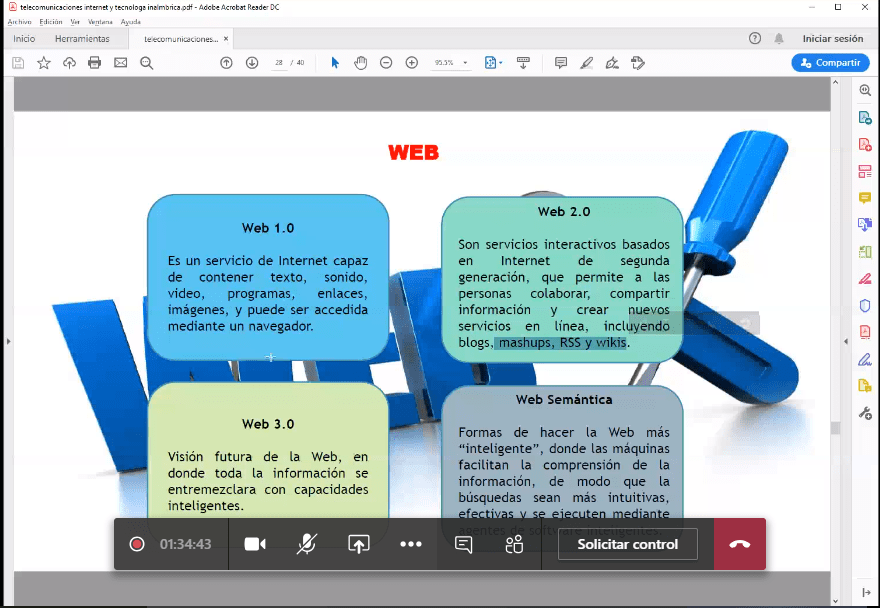Viewport: 880px width, 608px height.
Task: Click the page number input field
Action: 279,62
